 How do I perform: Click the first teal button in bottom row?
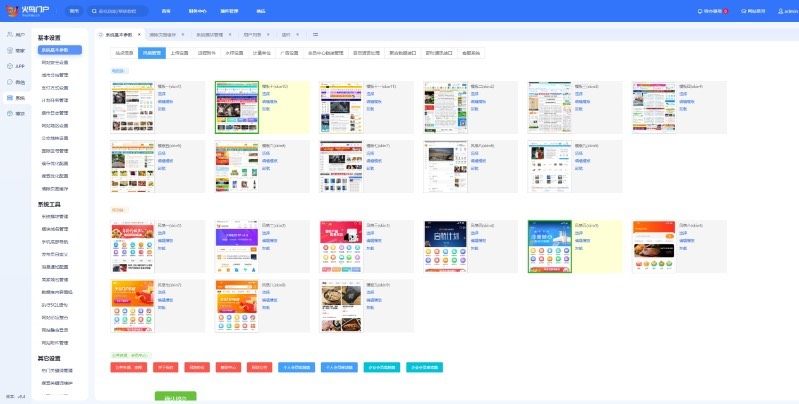(x=382, y=367)
